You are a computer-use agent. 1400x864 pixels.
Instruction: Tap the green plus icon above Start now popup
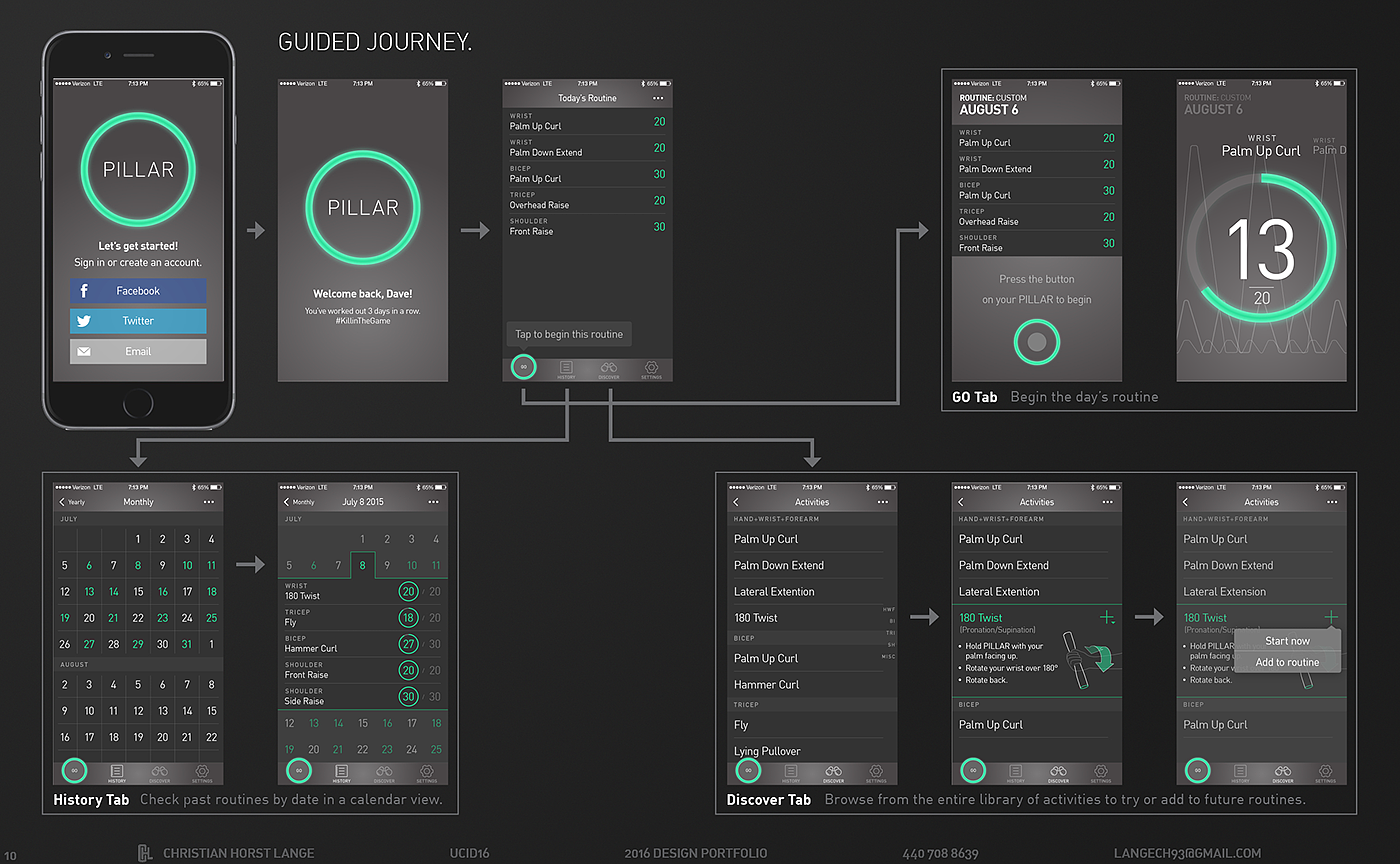[x=1331, y=617]
